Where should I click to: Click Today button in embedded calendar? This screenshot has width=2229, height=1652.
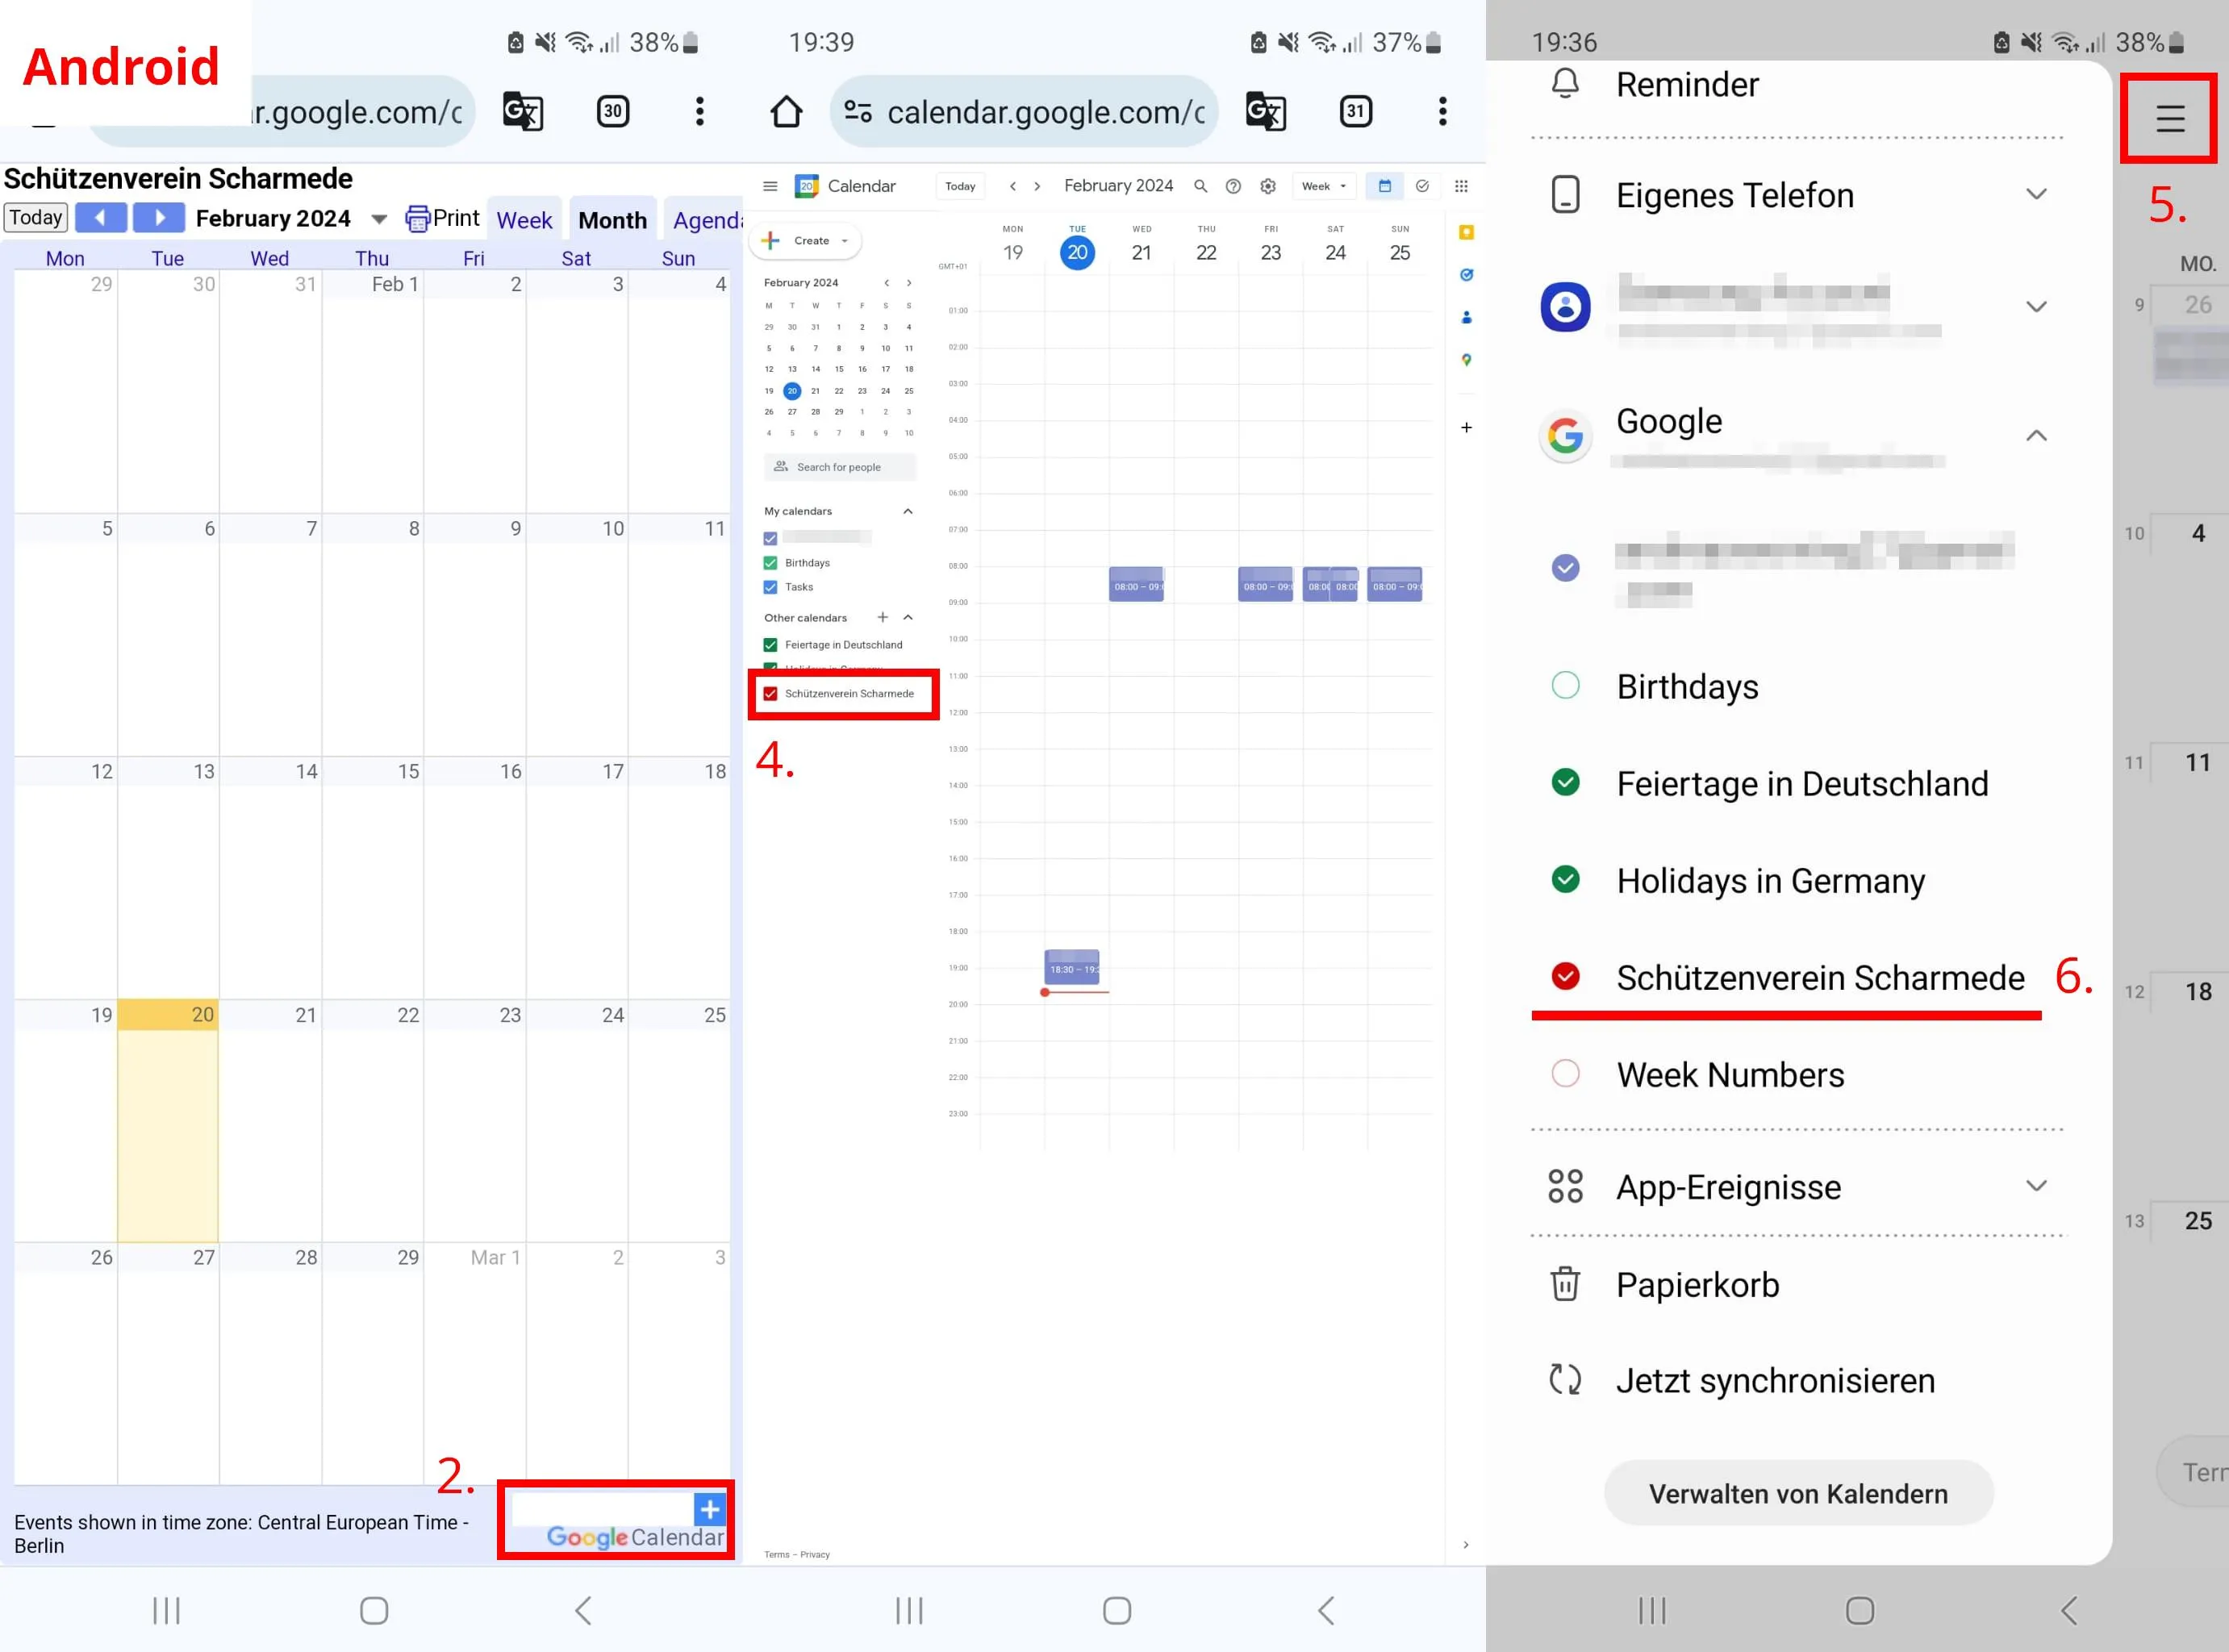pos(36,217)
